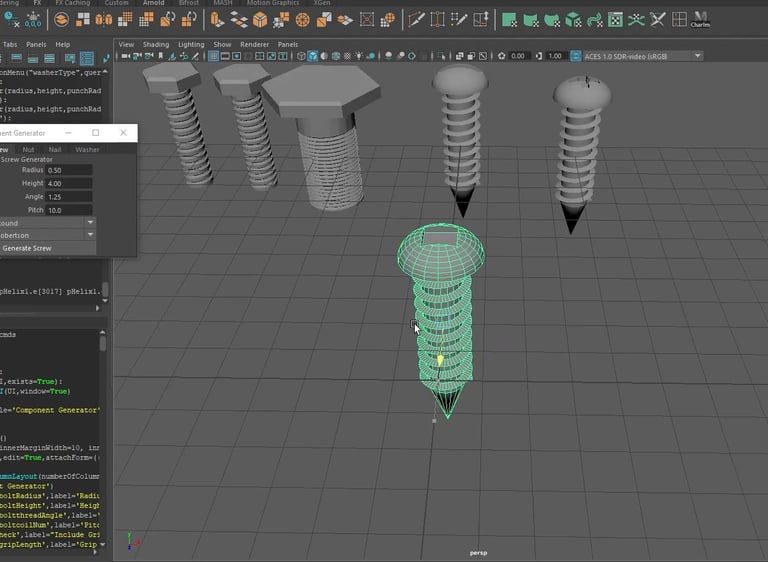Image resolution: width=768 pixels, height=562 pixels.
Task: Click the four-pane layout shelf icon
Action: point(679,20)
